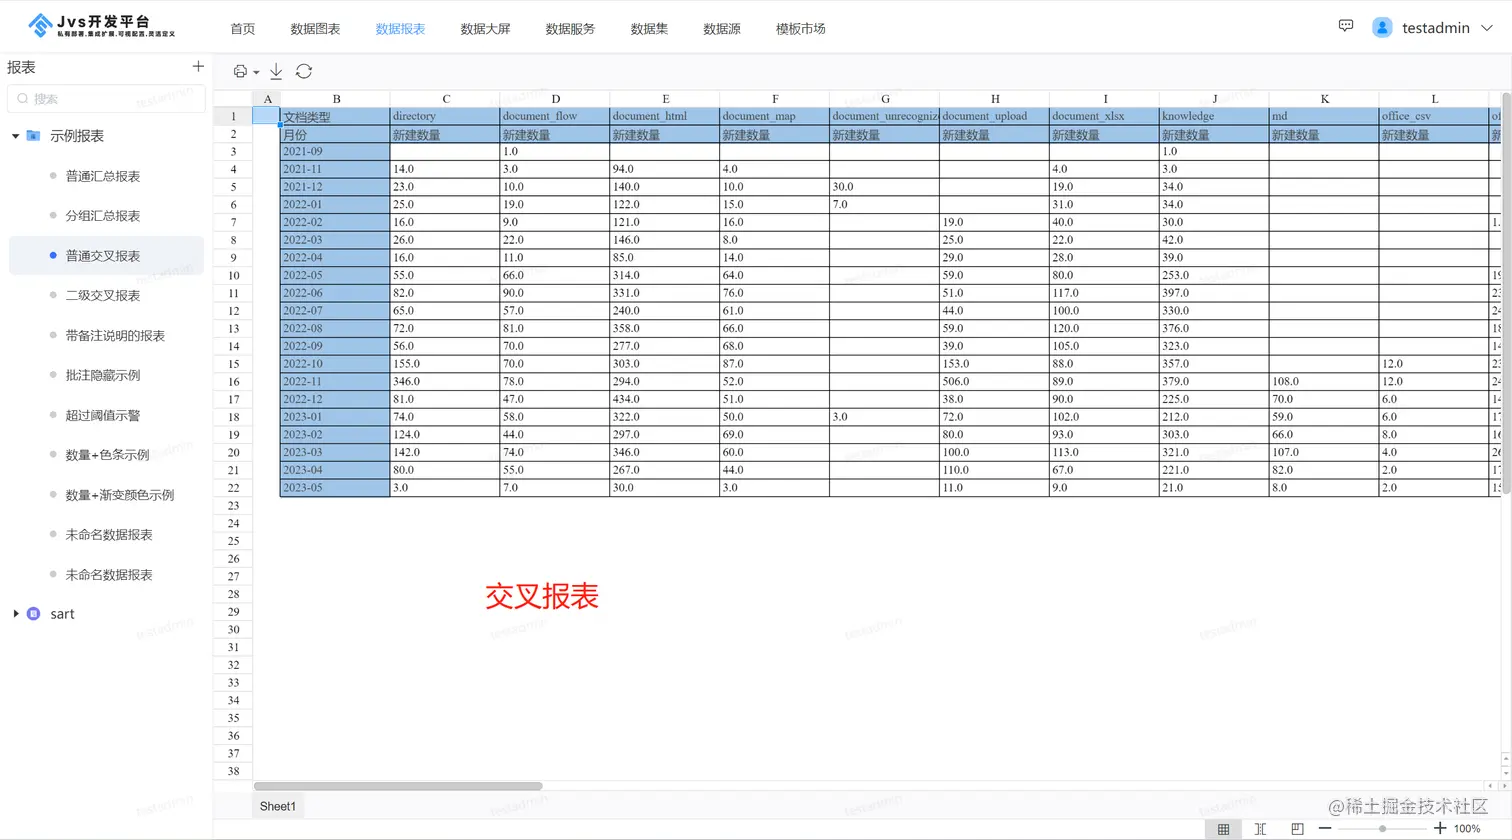Select row 23 header
1512x840 pixels.
point(233,506)
